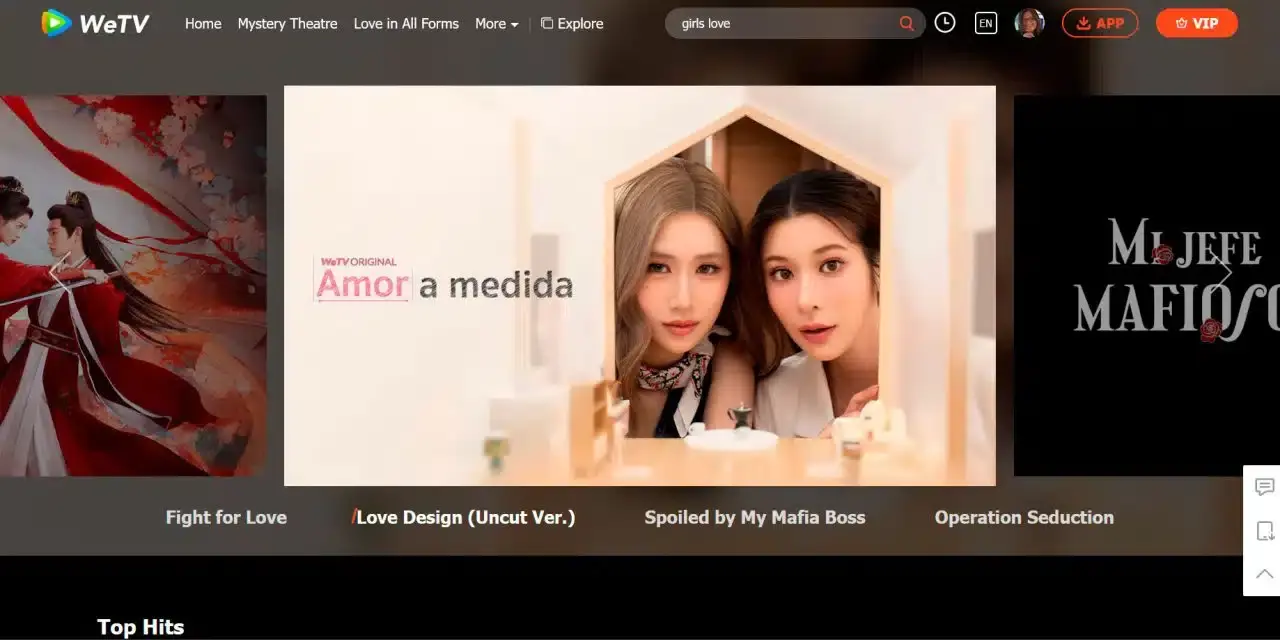
Task: Open the EN language selector
Action: 986,23
